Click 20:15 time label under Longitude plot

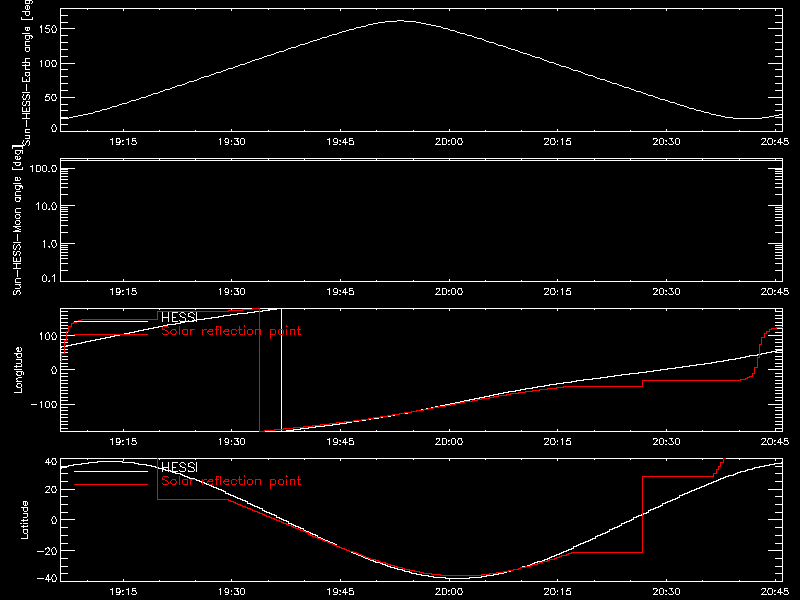[558, 441]
